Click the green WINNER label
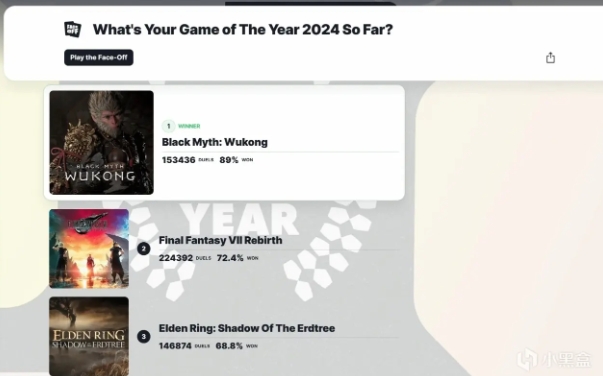The width and height of the screenshot is (603, 376). click(189, 126)
